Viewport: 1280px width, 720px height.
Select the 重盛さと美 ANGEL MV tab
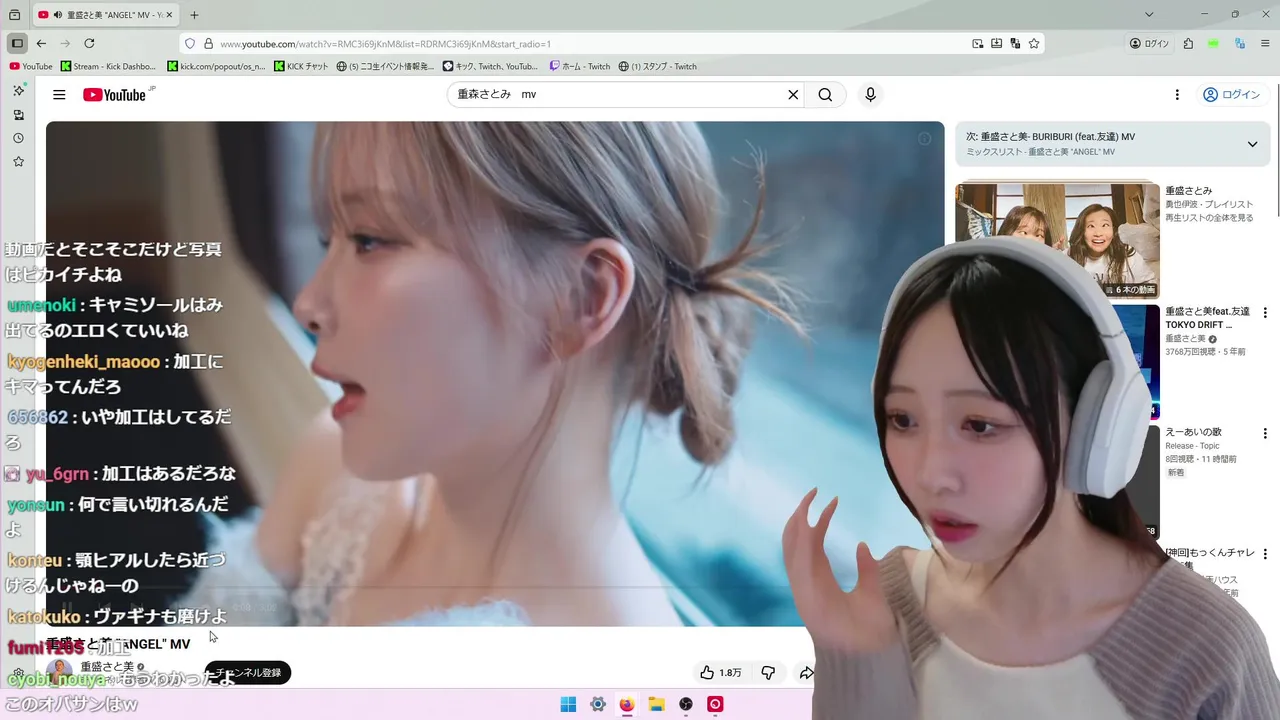click(x=104, y=15)
